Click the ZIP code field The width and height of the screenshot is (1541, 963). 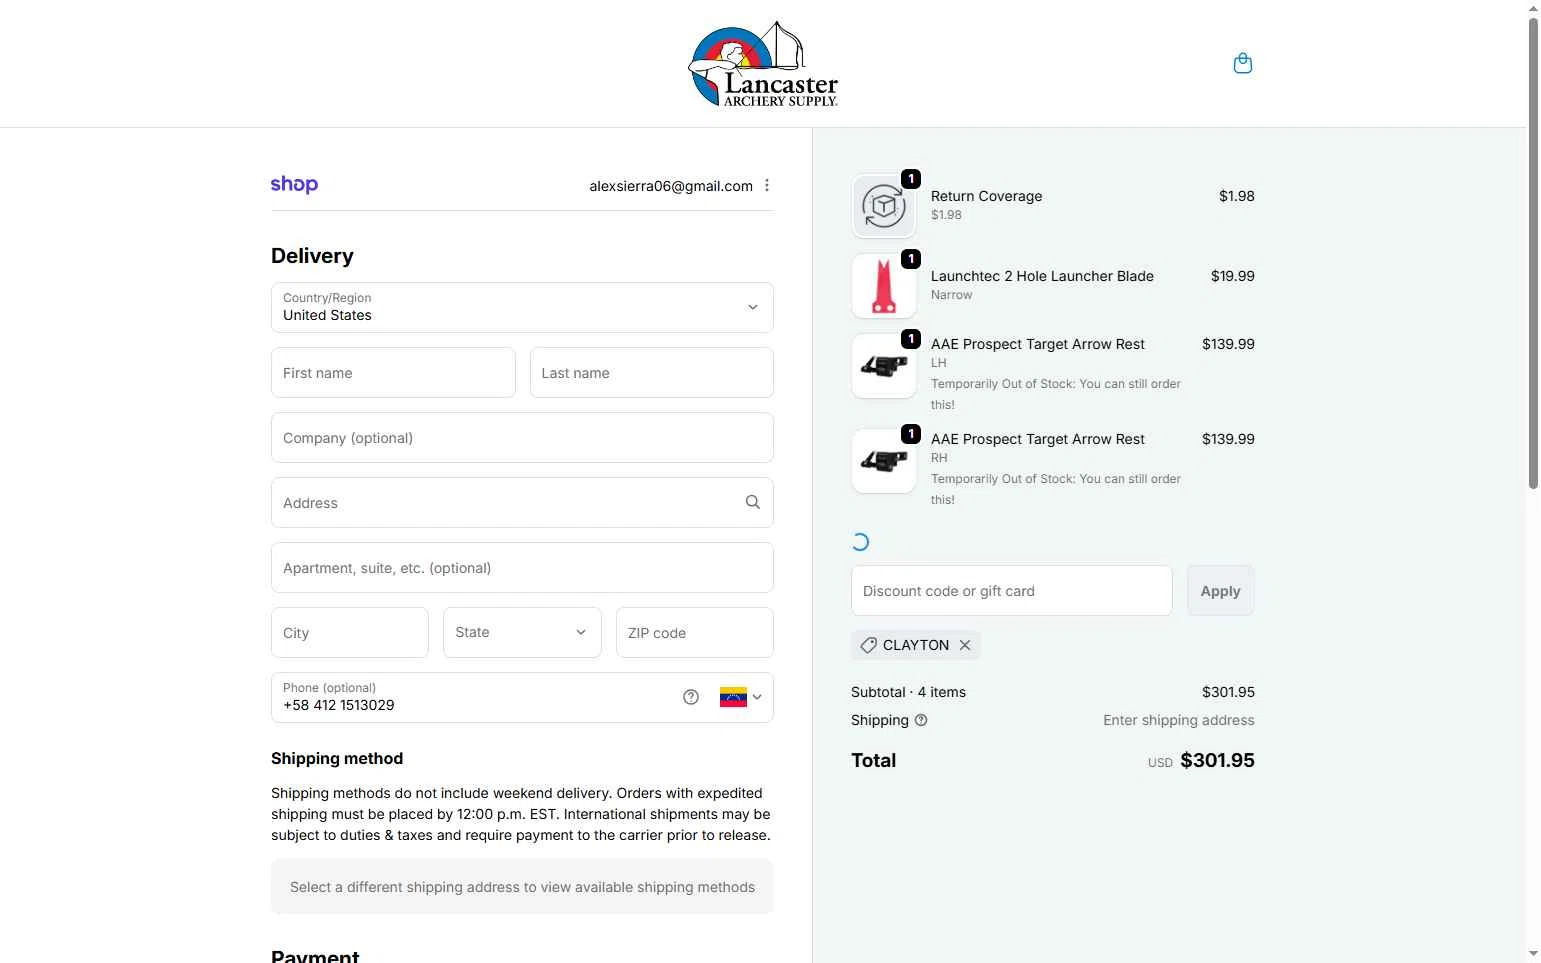coord(695,632)
